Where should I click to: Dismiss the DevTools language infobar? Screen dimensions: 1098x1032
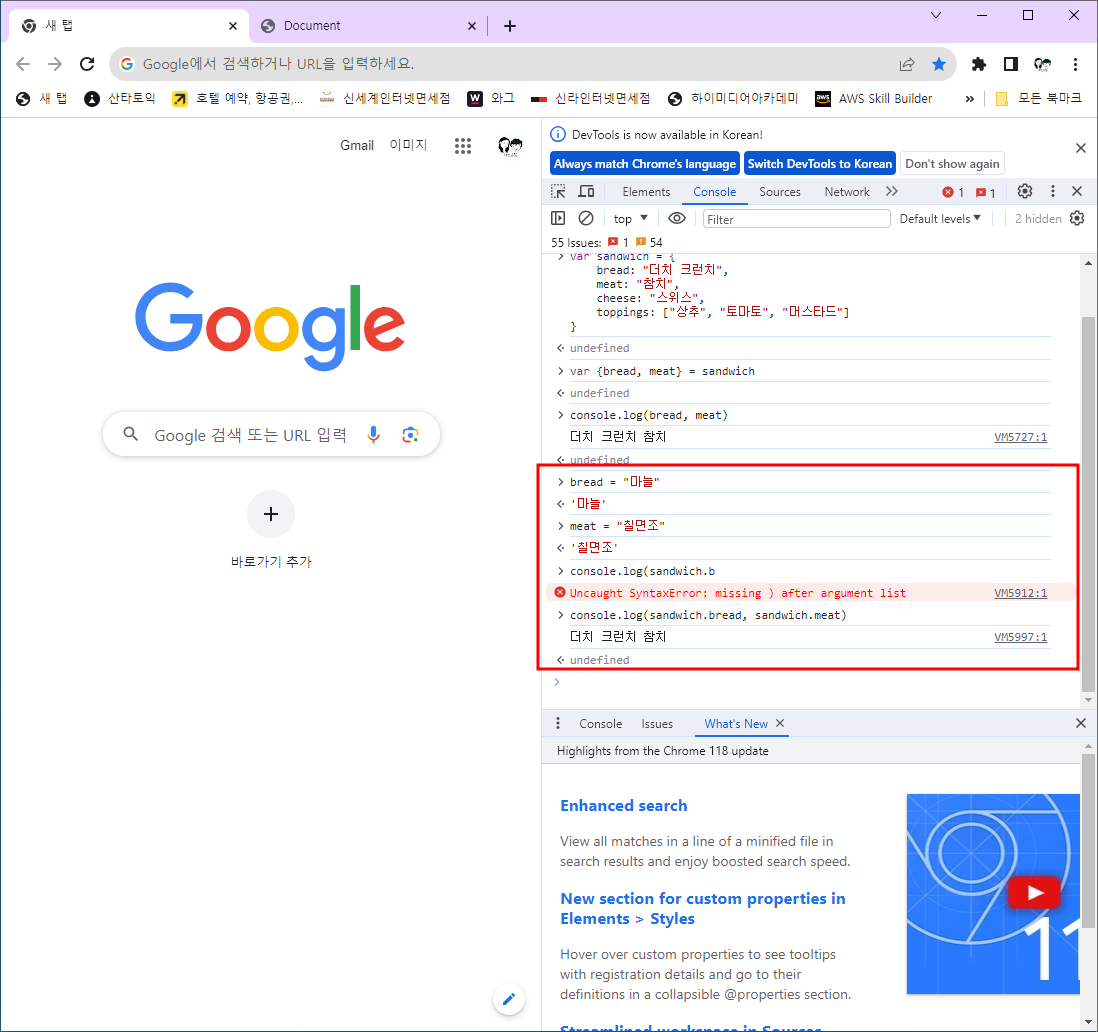tap(1080, 148)
